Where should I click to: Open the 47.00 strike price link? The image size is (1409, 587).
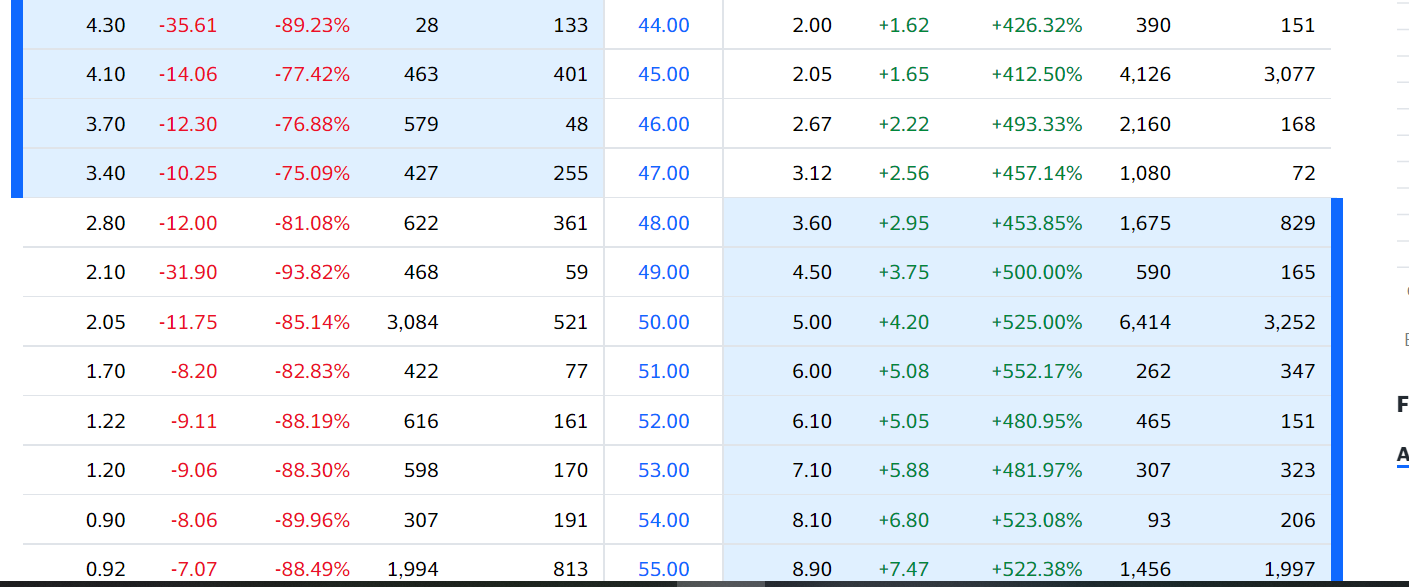click(664, 173)
